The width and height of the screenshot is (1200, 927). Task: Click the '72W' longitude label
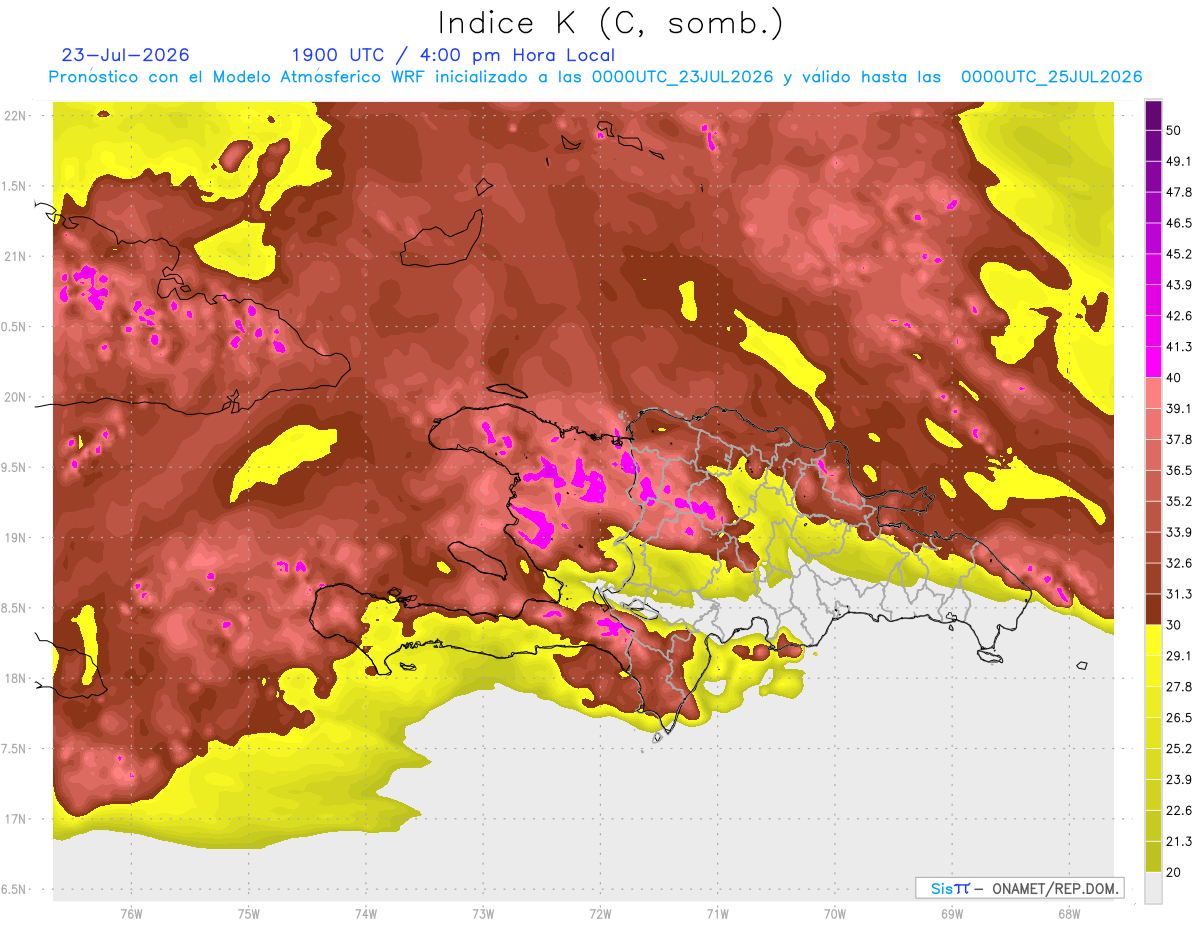click(x=600, y=914)
